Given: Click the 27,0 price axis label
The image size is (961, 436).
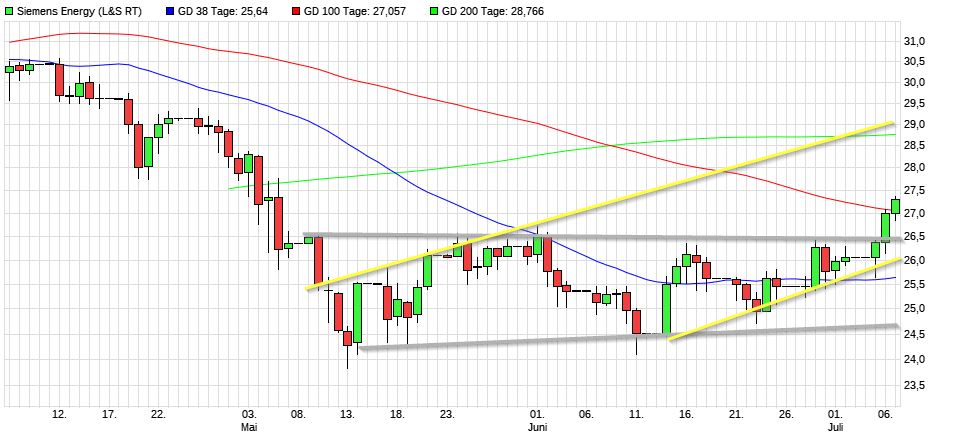Looking at the screenshot, I should coord(914,213).
